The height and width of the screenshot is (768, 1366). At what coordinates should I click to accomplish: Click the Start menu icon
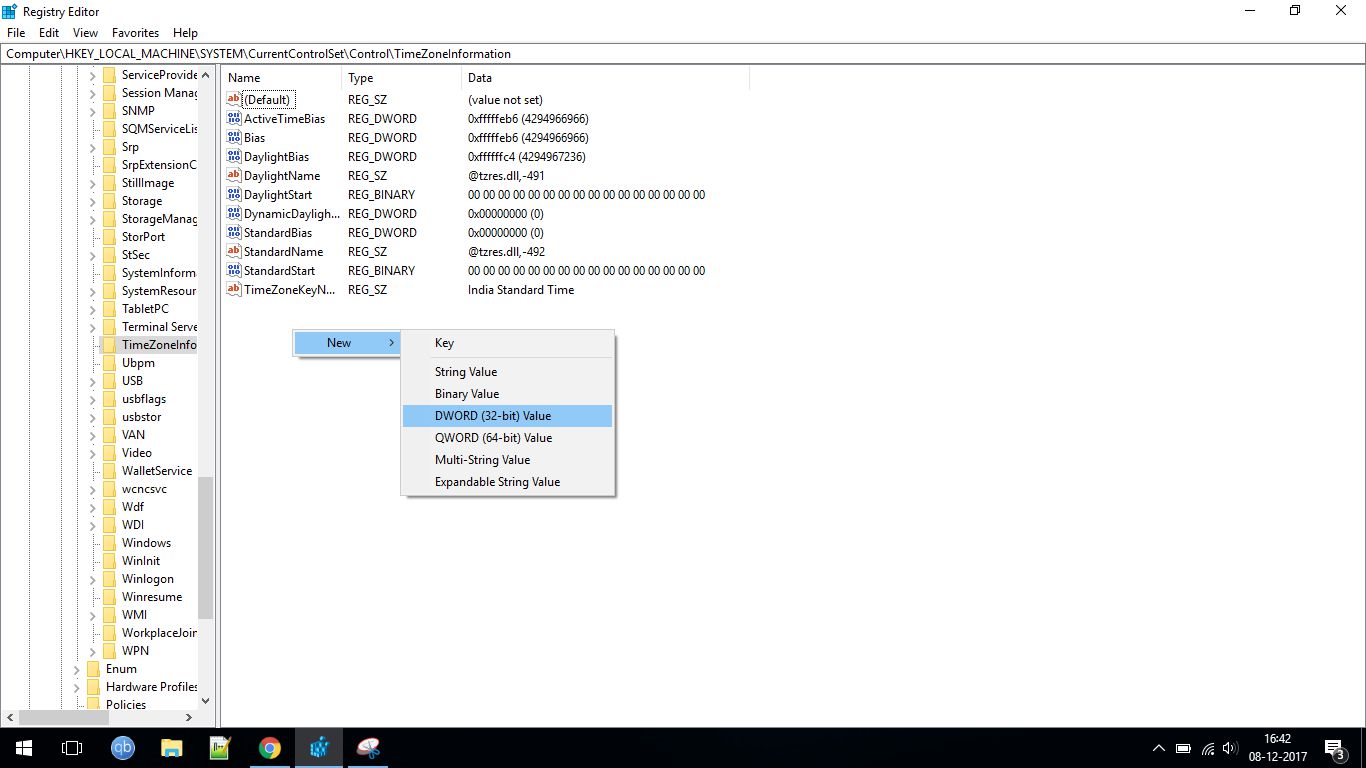[x=22, y=747]
